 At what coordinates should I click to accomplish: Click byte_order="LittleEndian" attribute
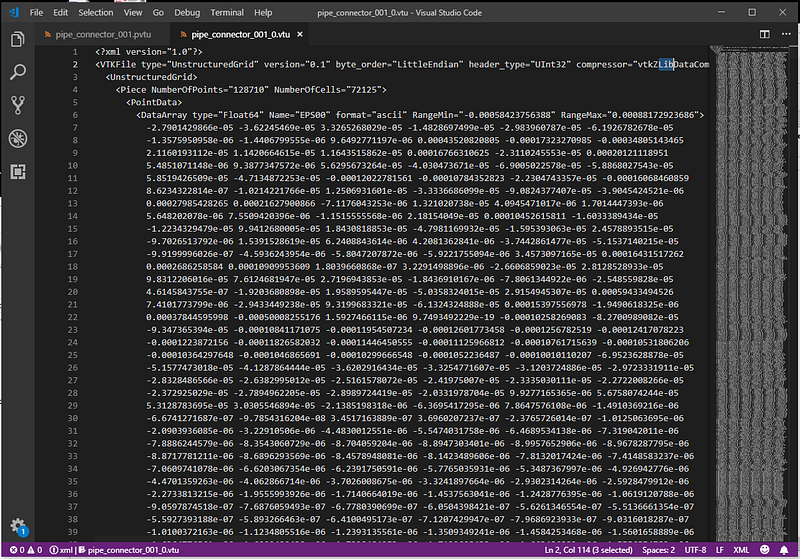pos(399,65)
